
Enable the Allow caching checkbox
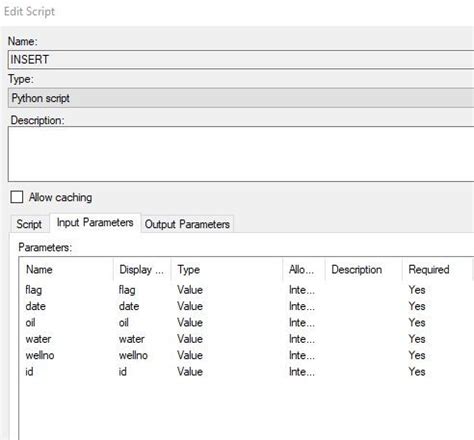pos(17,197)
